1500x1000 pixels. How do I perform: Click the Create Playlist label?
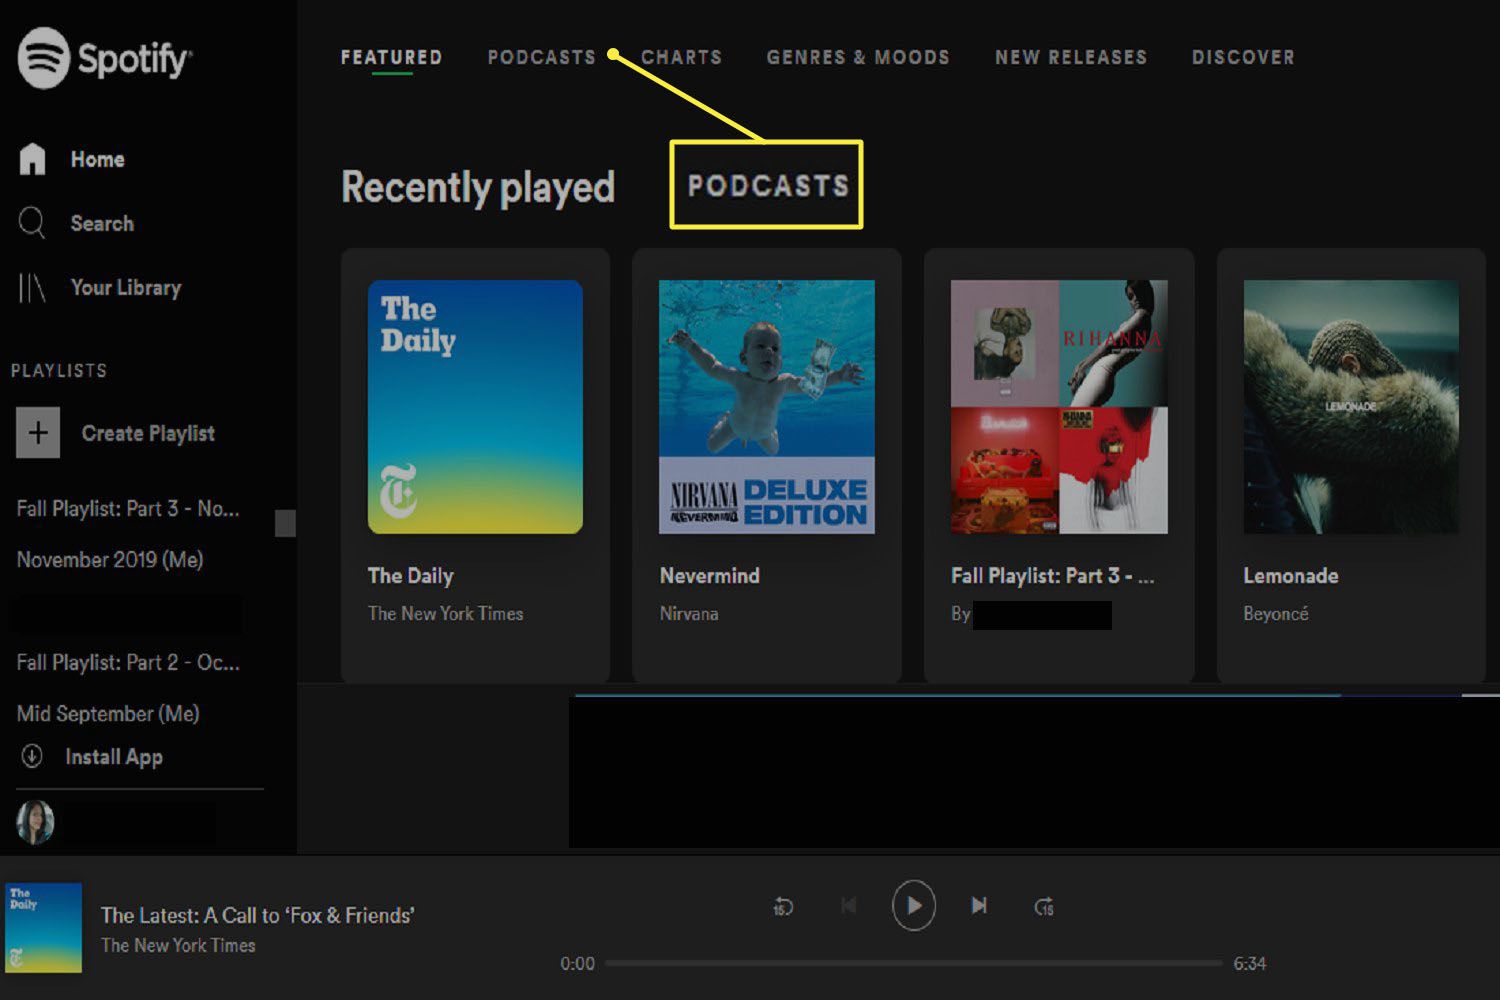[148, 433]
